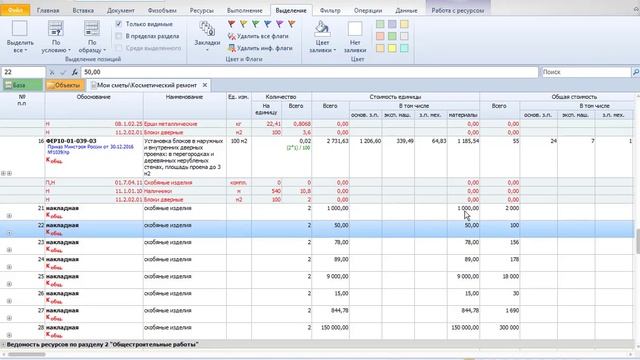Confirm cell edit with checkmark icon
The height and width of the screenshot is (360, 640).
pos(63,72)
